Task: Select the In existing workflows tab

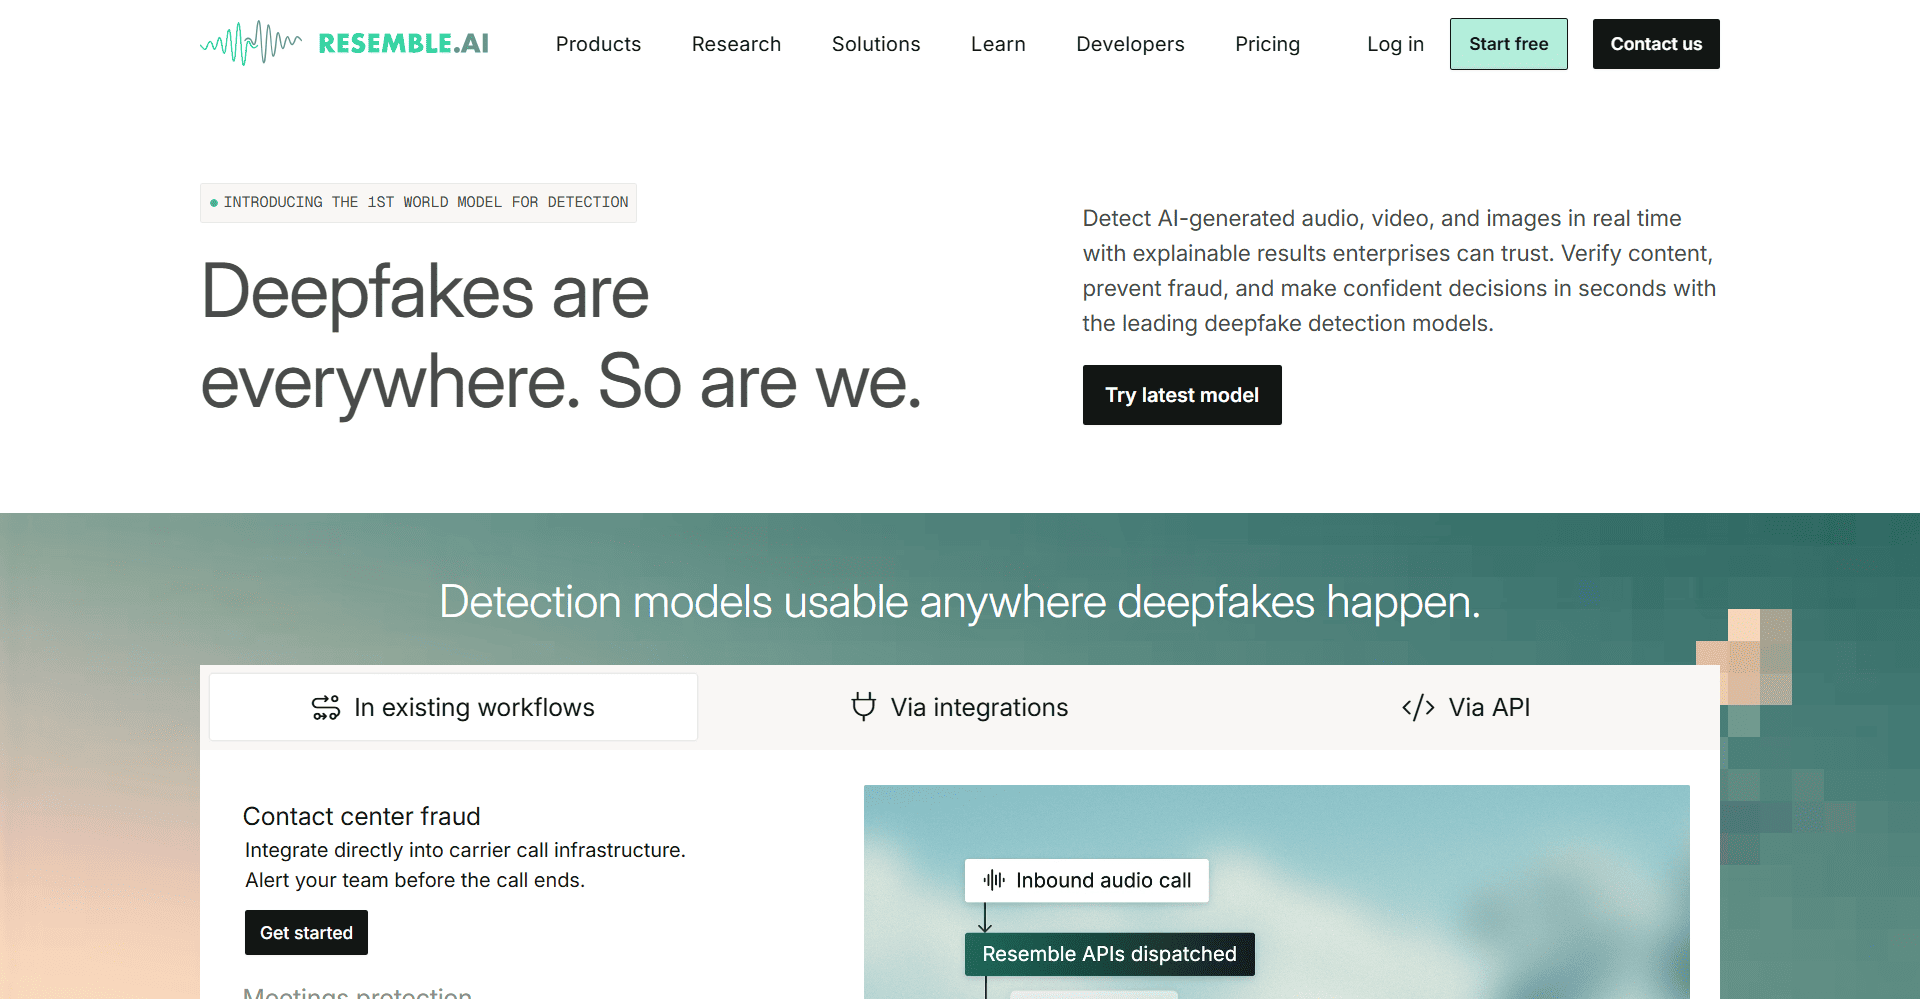Action: pos(453,707)
